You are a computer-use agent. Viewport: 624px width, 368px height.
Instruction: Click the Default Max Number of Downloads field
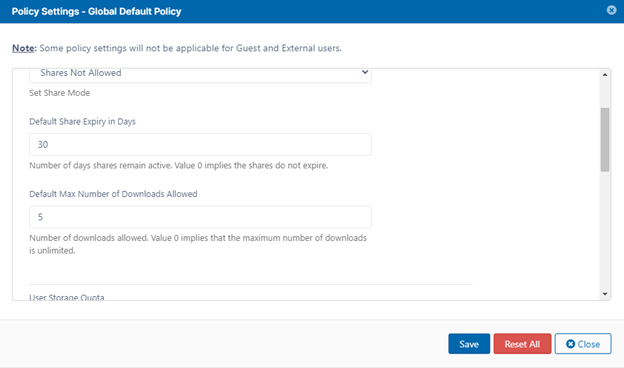(200, 217)
